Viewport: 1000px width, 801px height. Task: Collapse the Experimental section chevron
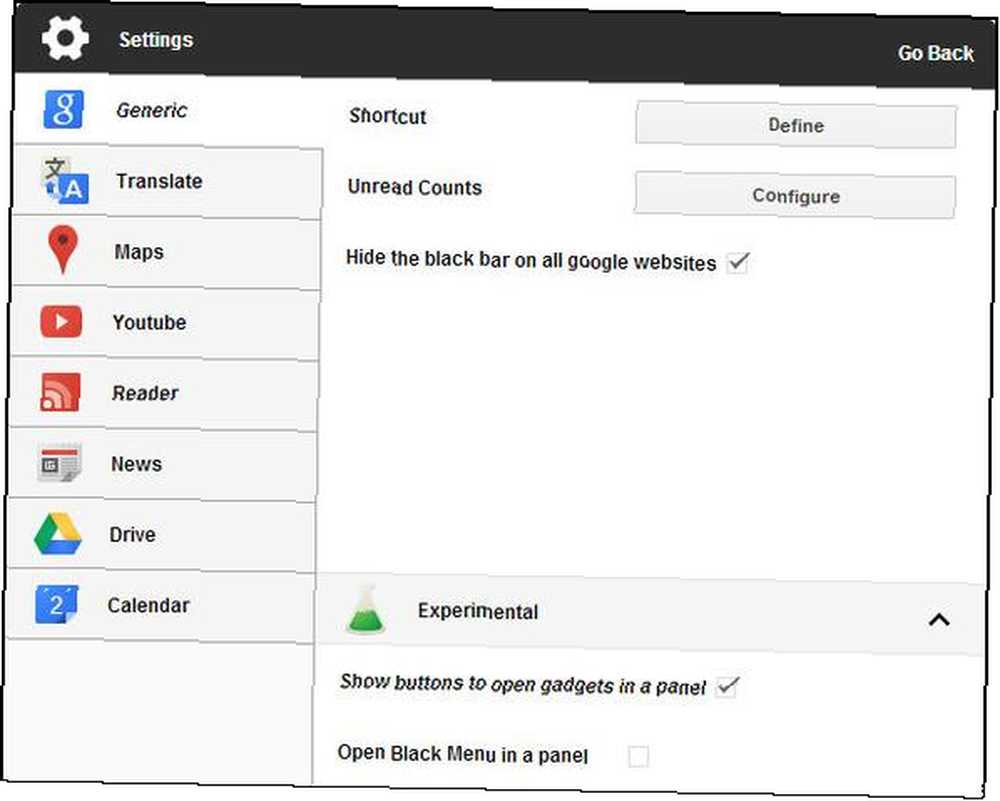(x=939, y=619)
